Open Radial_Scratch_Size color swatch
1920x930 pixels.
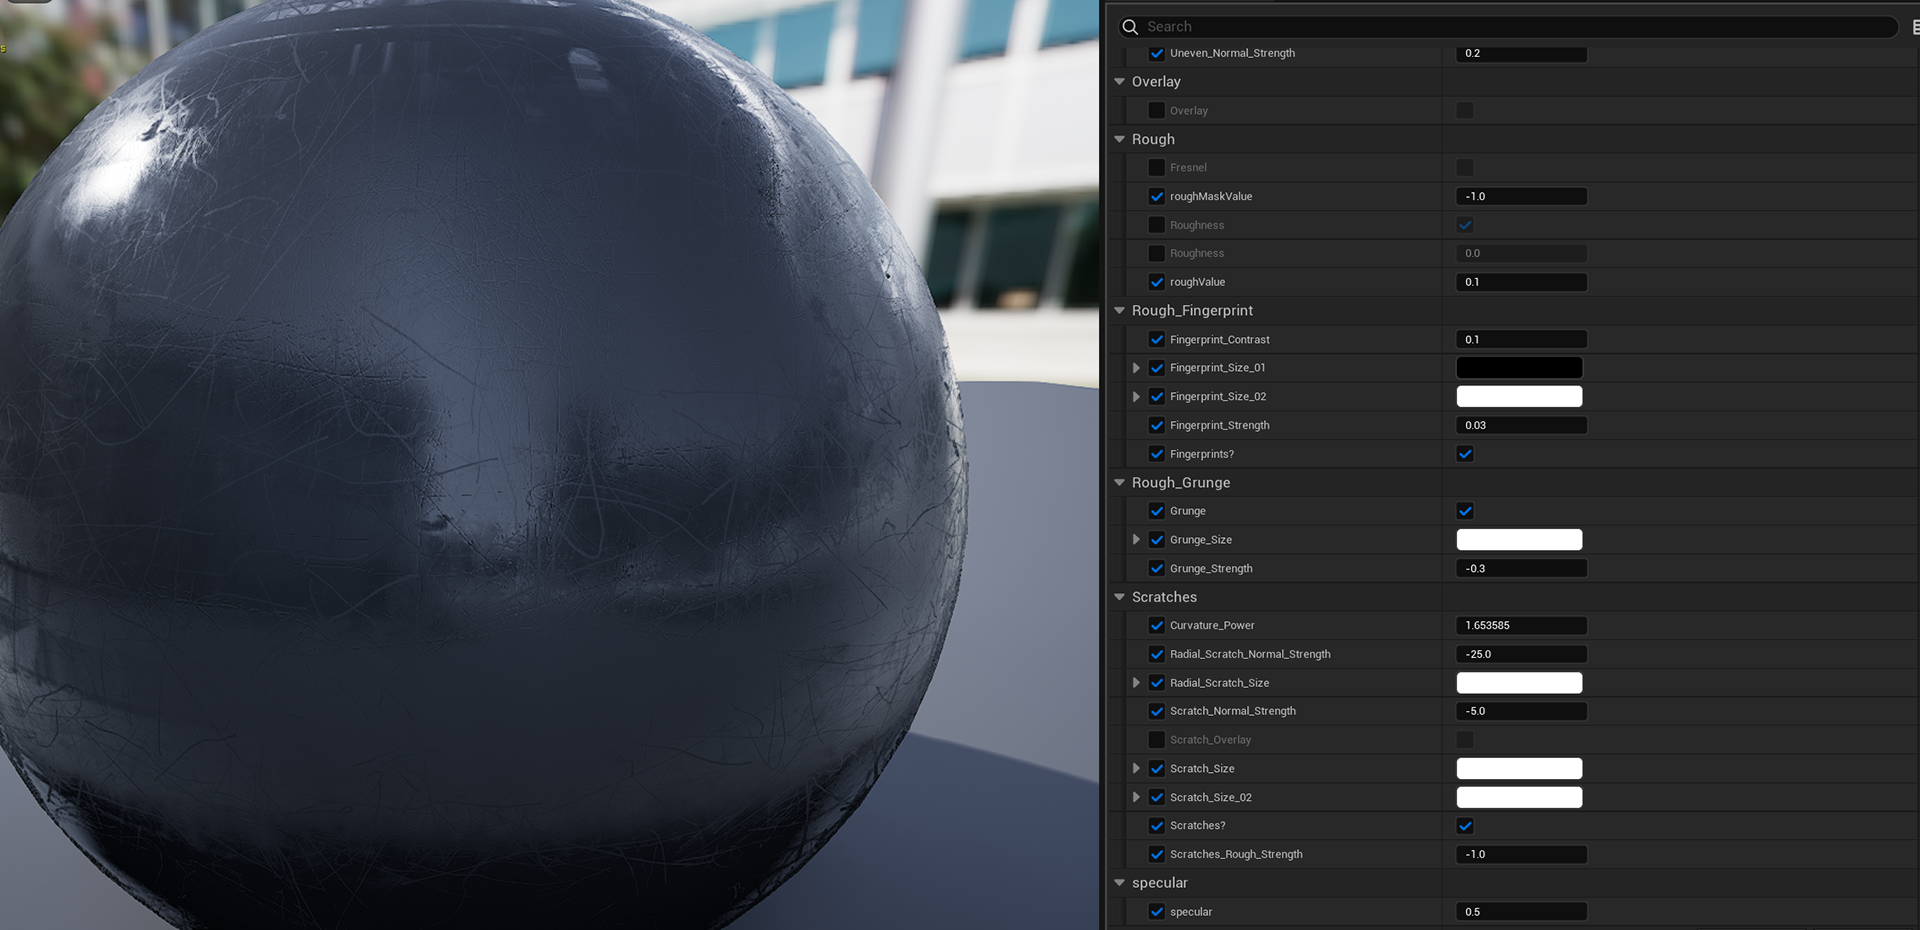click(1519, 683)
